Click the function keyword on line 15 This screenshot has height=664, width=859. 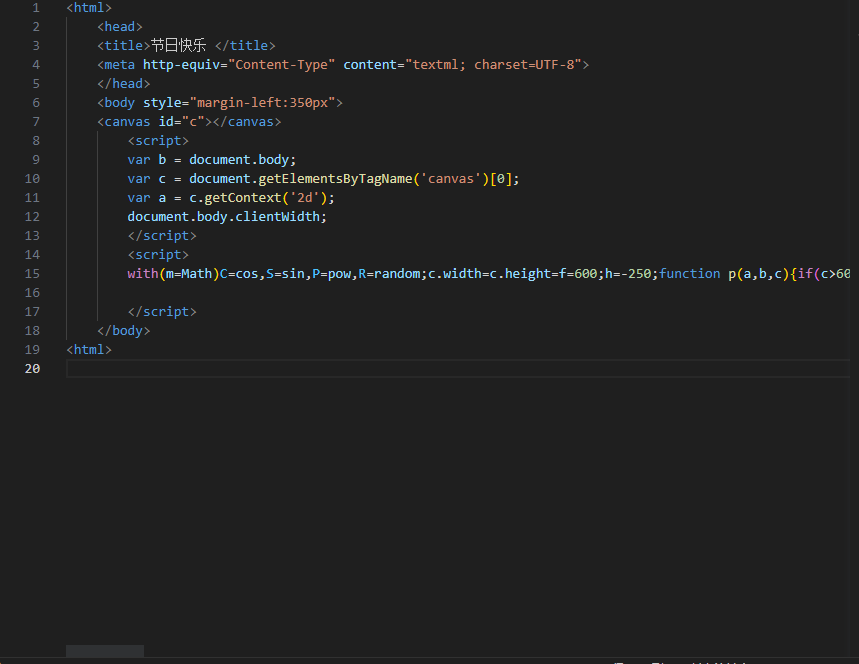click(689, 274)
